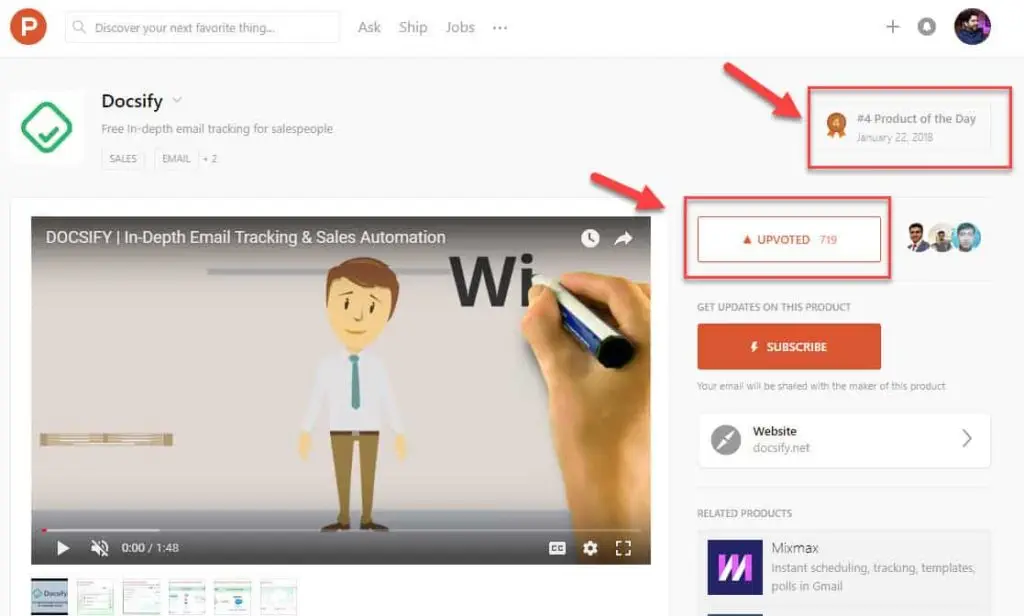Open the notifications bell icon

[926, 27]
